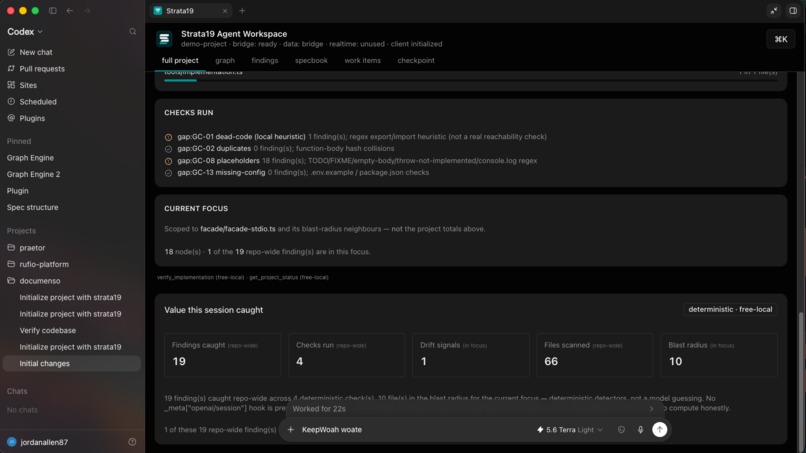Open the 5.6 Terra Light model dropdown
Image resolution: width=806 pixels, height=453 pixels.
click(x=570, y=429)
